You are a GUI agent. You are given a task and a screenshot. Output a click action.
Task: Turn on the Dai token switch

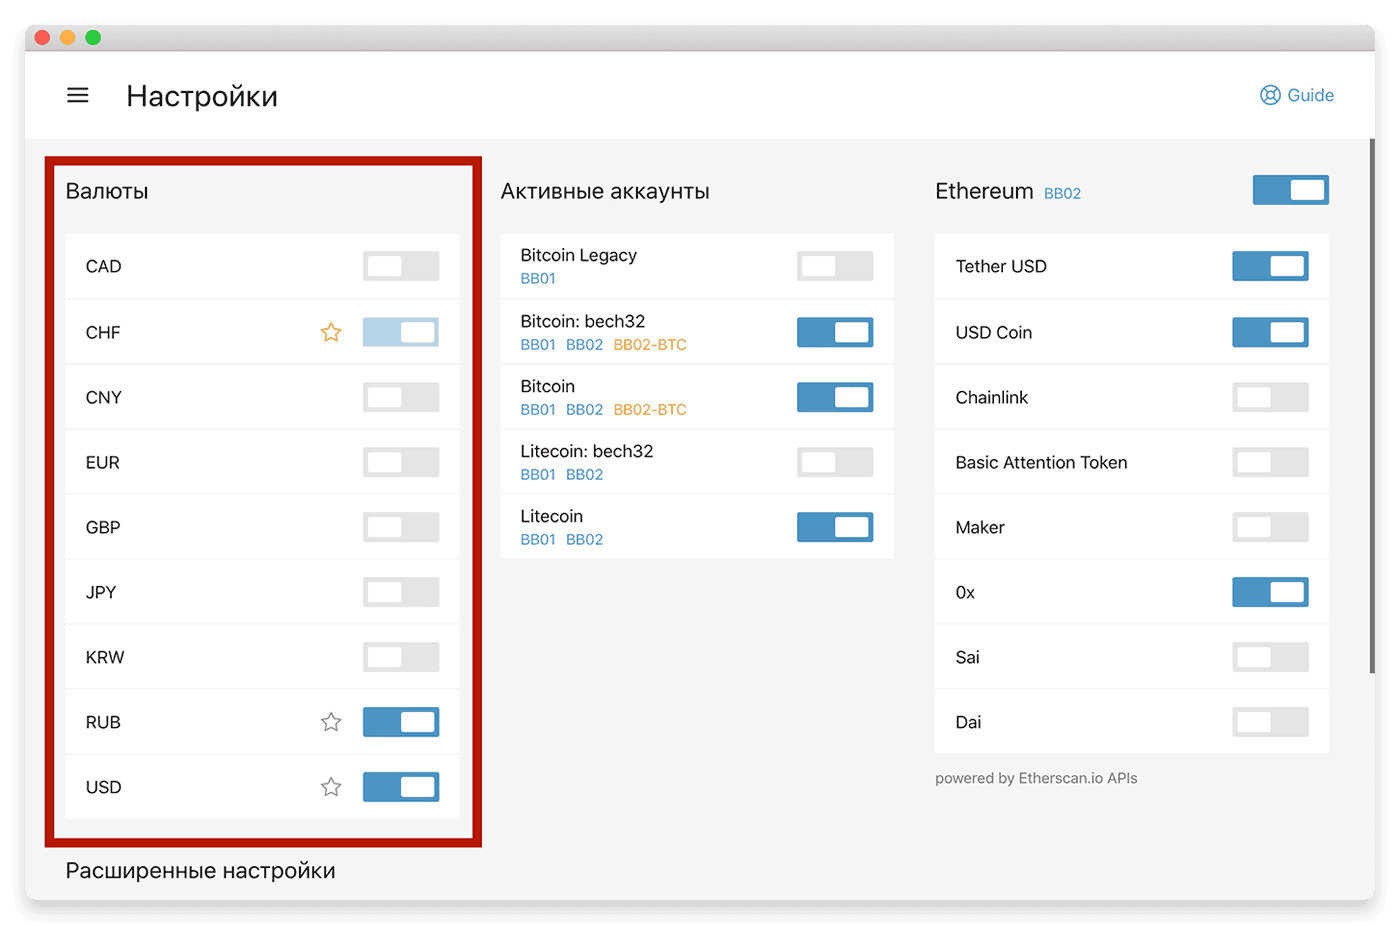coord(1270,722)
